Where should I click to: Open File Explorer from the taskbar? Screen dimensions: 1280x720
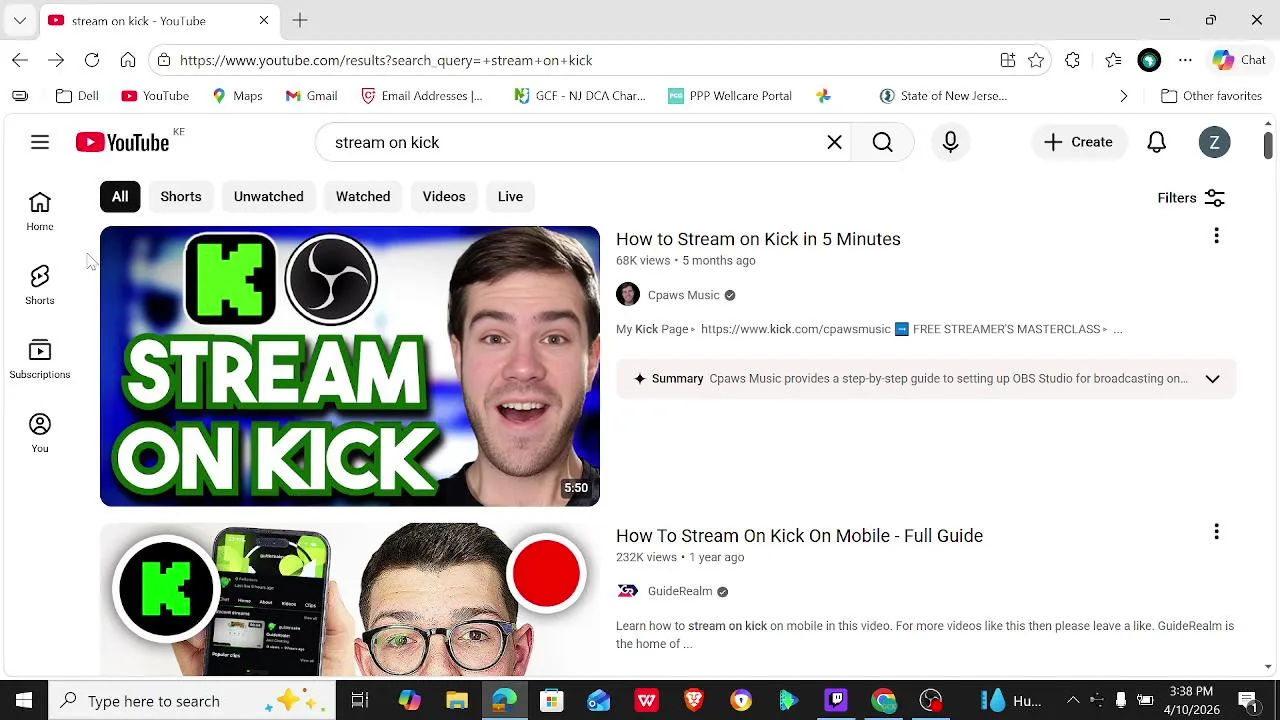[456, 701]
